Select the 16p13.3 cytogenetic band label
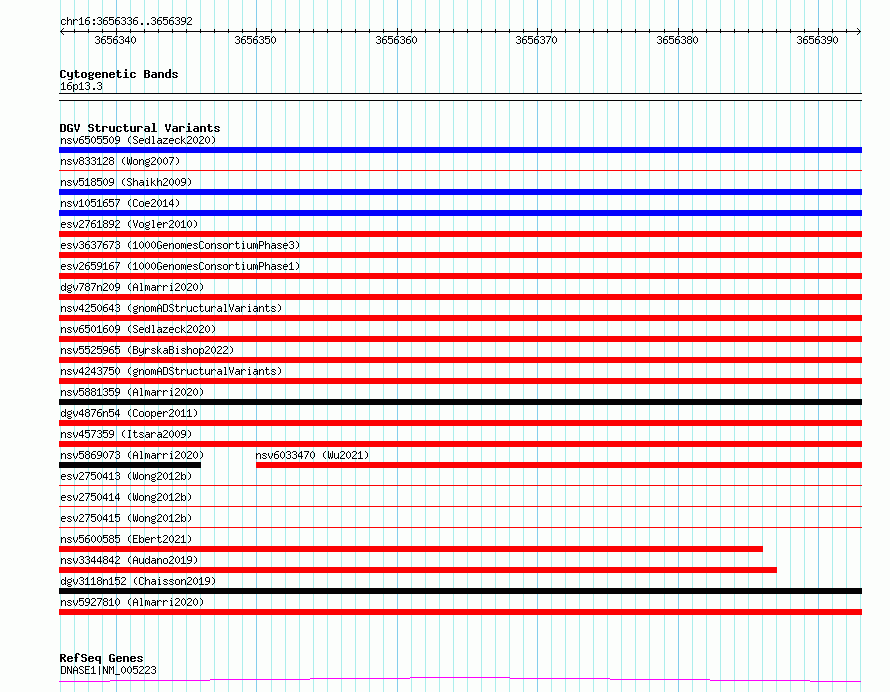Viewport: 890px width, 692px height. tap(81, 86)
